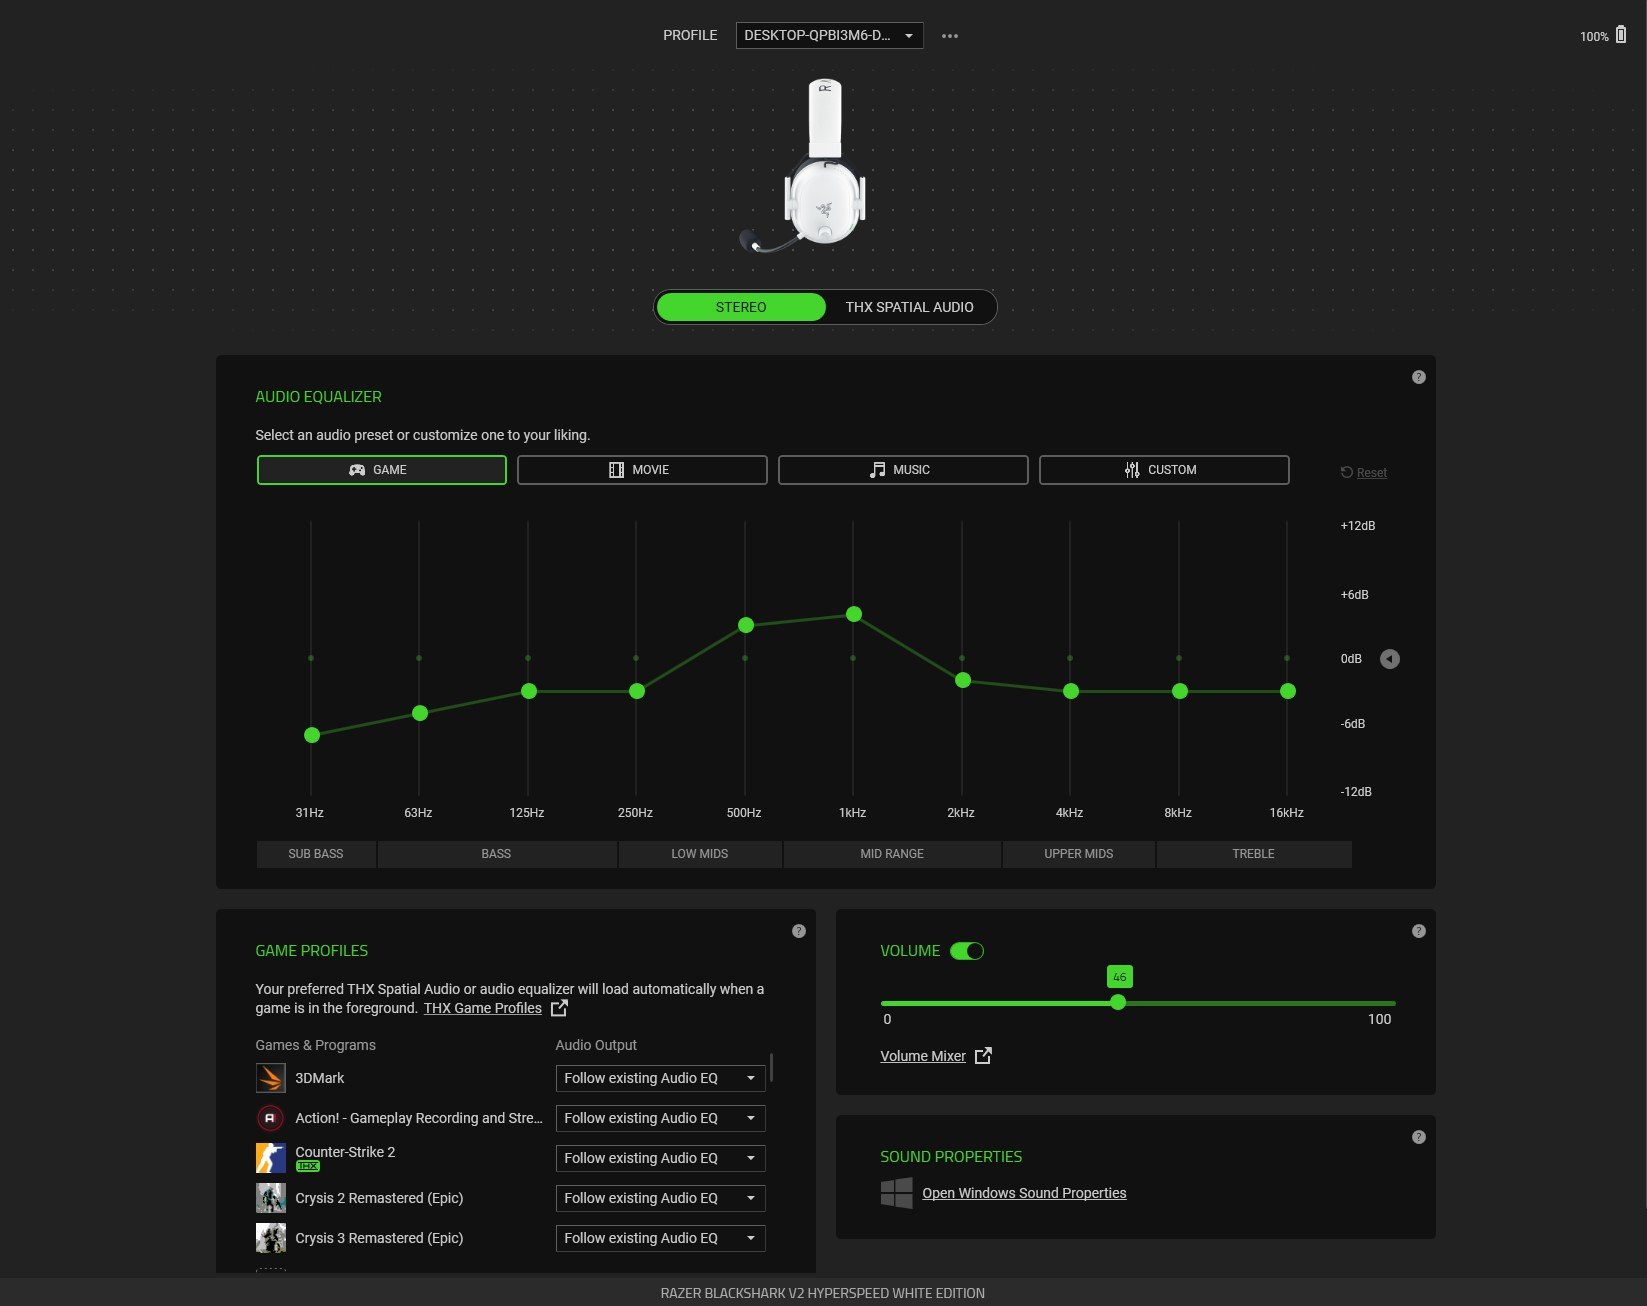Click the 3DMark game thumbnail
1647x1306 pixels.
270,1078
